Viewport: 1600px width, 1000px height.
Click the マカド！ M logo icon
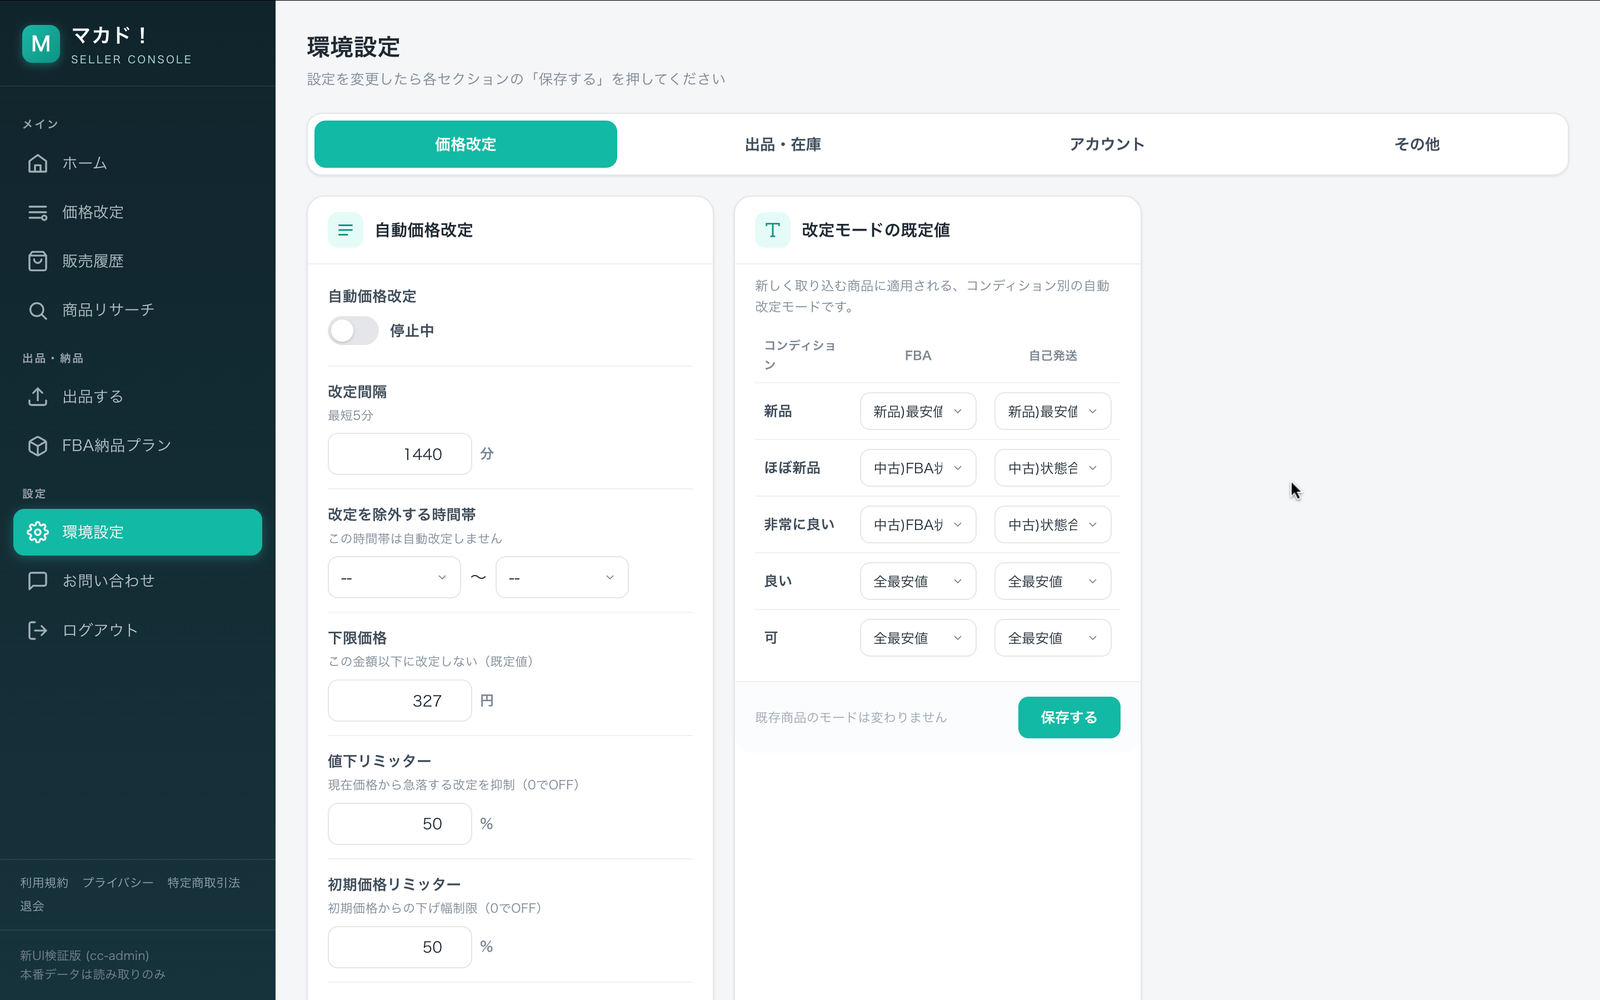click(41, 44)
